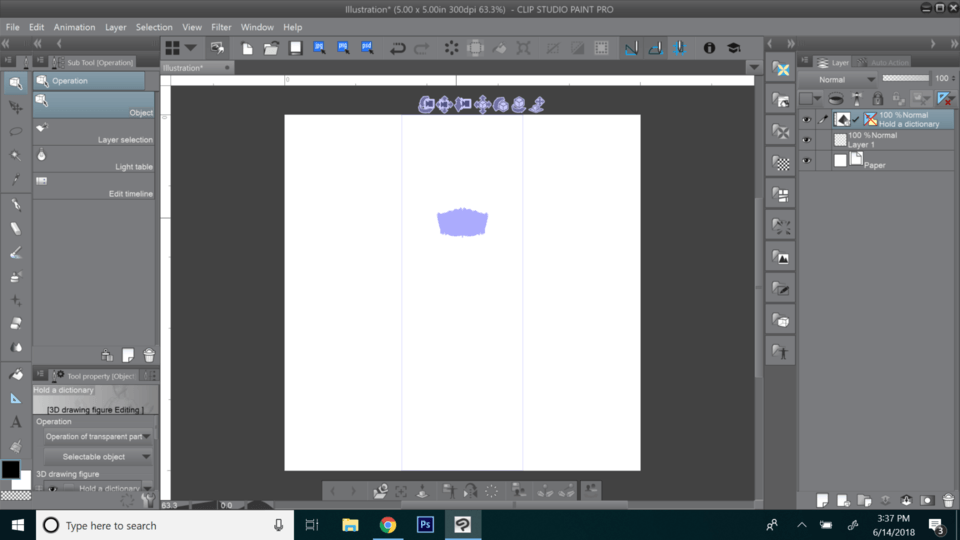Image resolution: width=960 pixels, height=540 pixels.
Task: Select the Text tool
Action: [16, 422]
